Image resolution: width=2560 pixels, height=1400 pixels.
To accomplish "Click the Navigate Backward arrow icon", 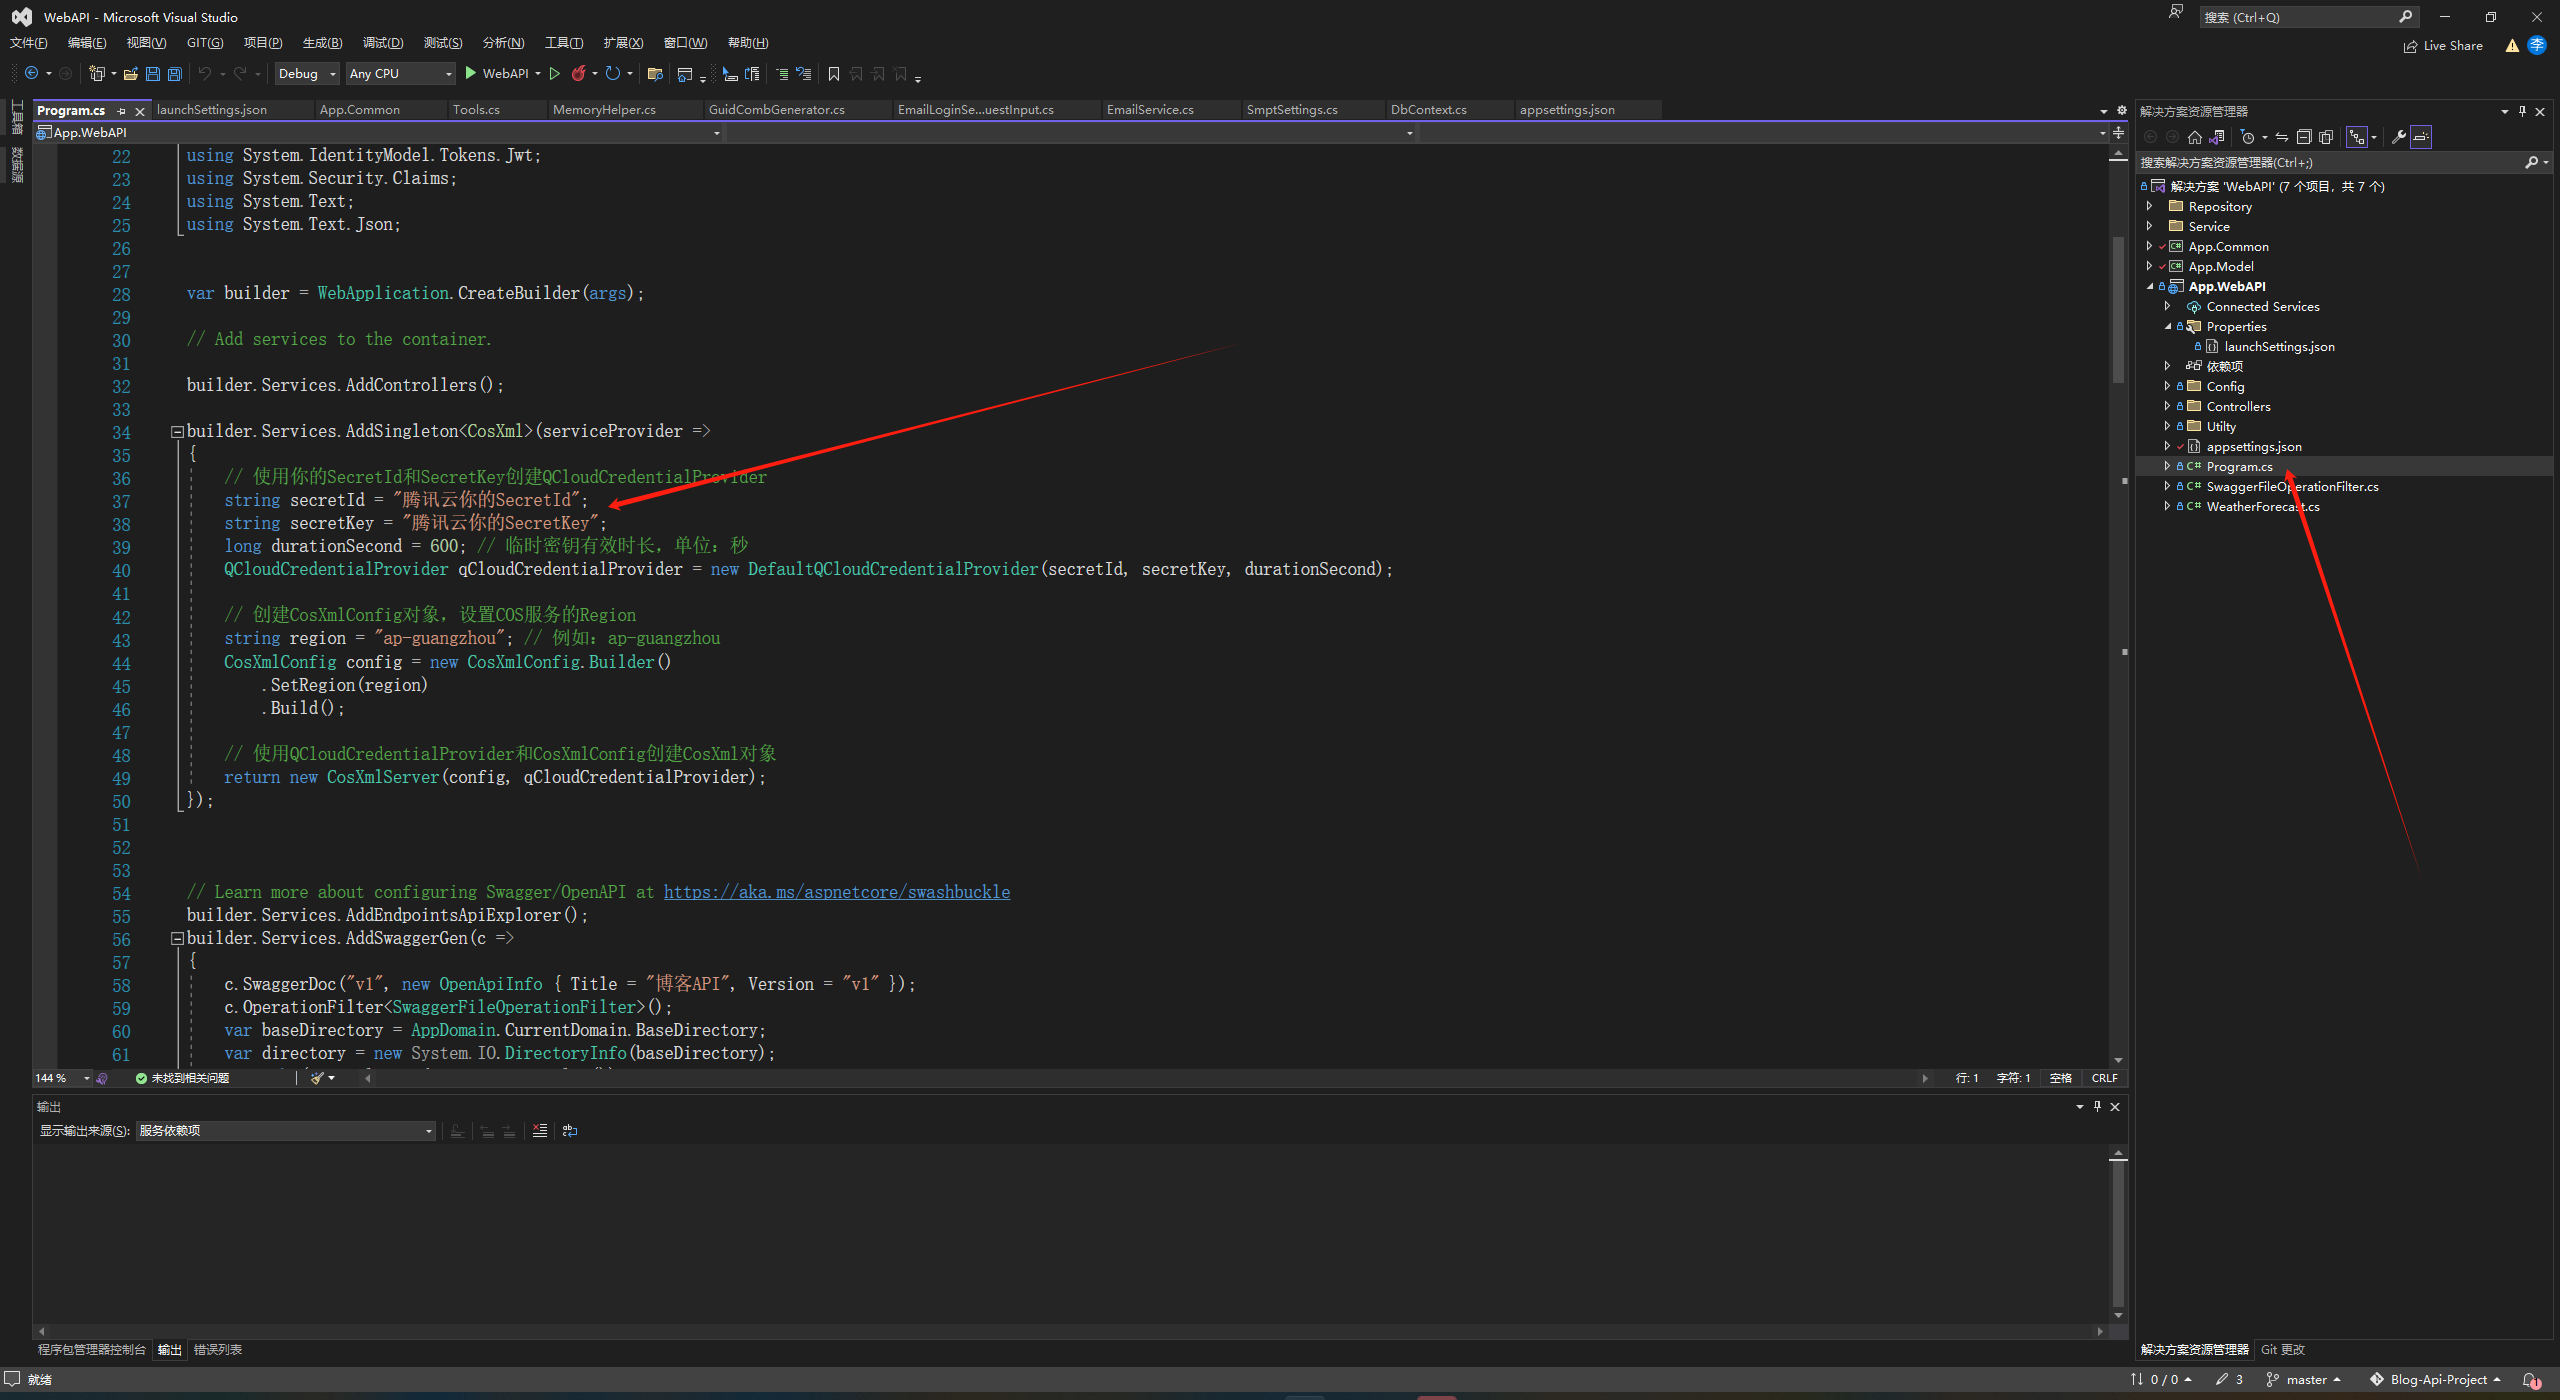I will coord(31,73).
